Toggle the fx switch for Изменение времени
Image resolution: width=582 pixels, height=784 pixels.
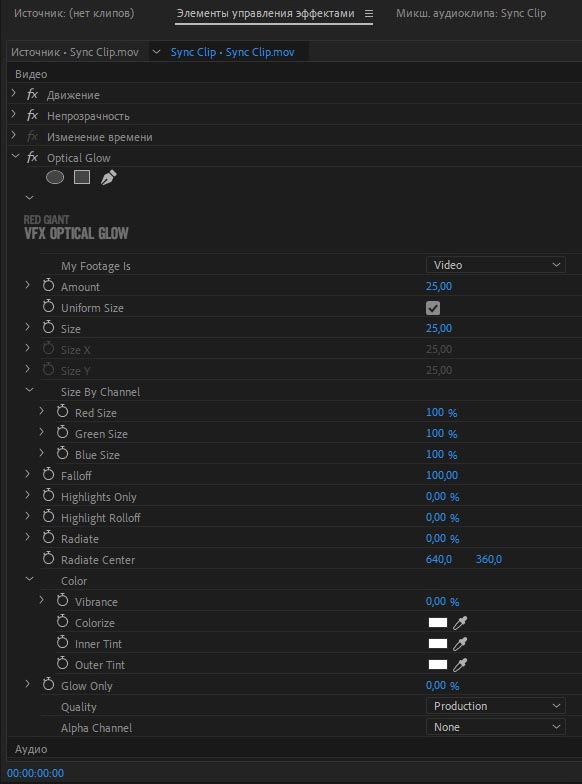click(32, 136)
